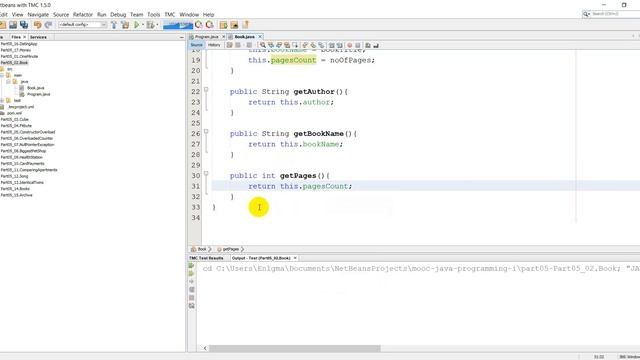Click output scrollbar left arrow
The image size is (640, 360).
(205, 348)
